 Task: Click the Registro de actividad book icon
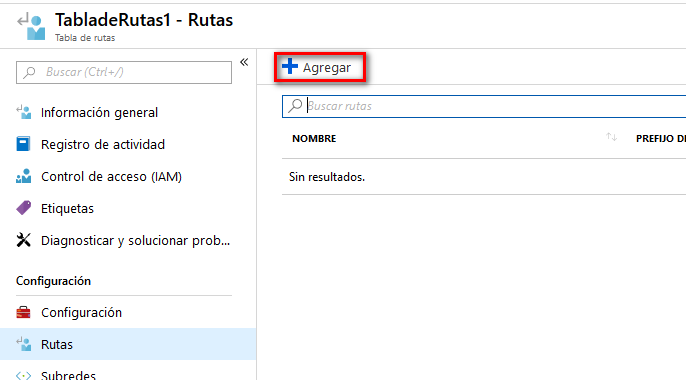coord(23,144)
